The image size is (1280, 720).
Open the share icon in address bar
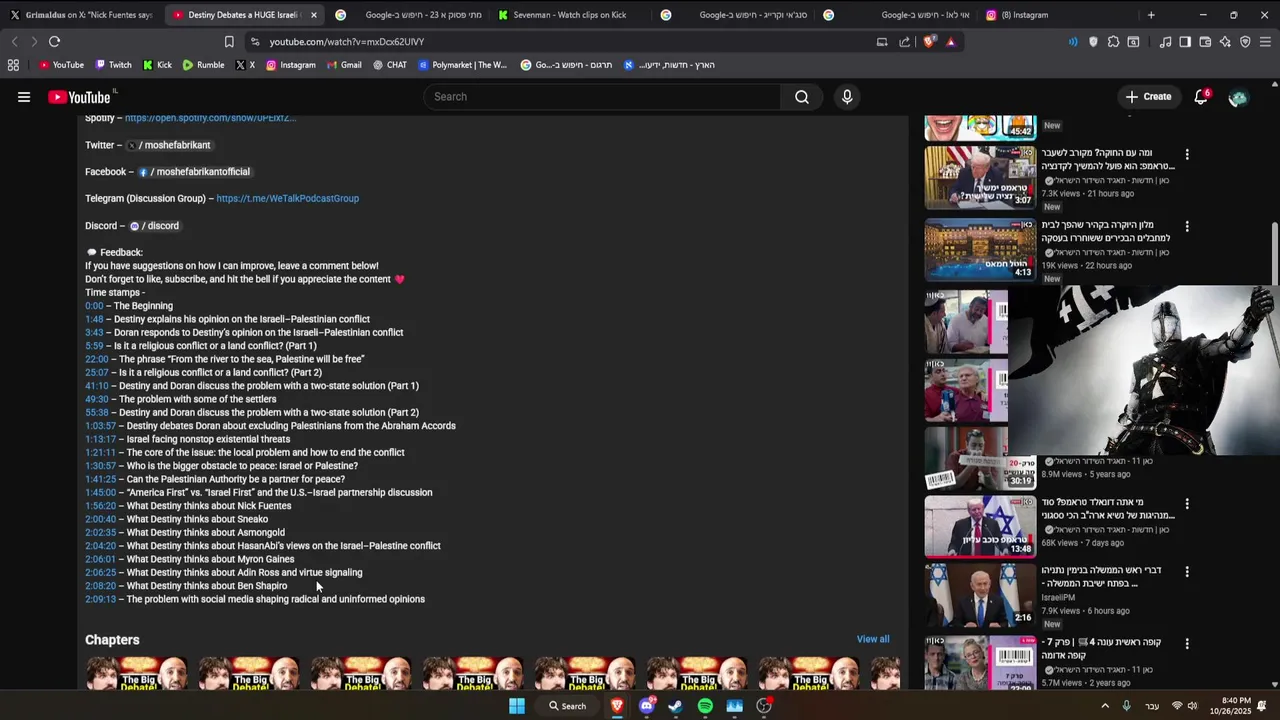(x=904, y=42)
